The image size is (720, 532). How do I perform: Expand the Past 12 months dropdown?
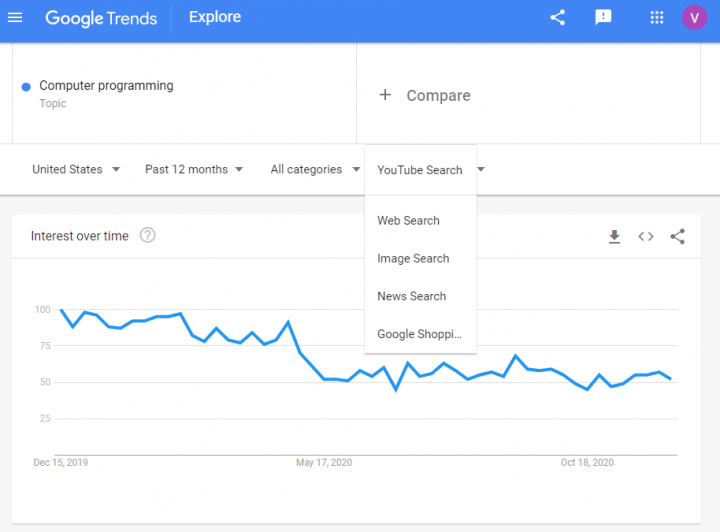(194, 169)
